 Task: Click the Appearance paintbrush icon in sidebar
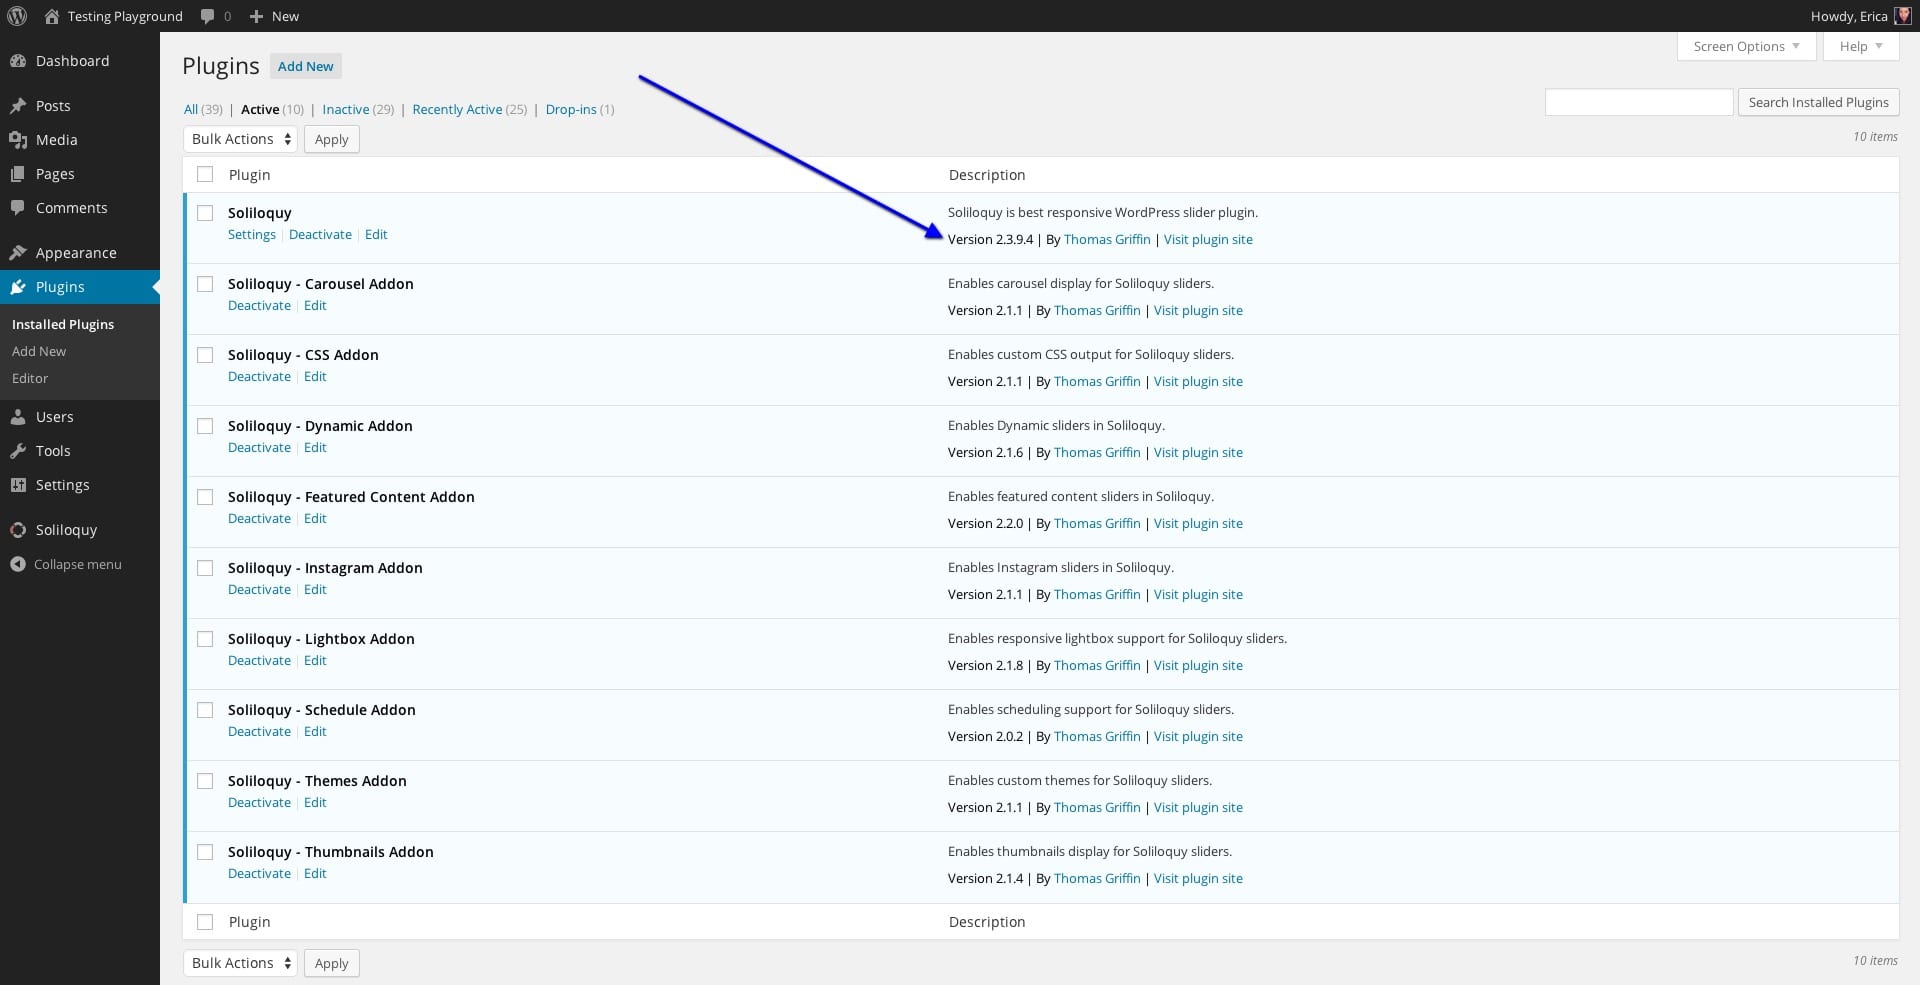pyautogui.click(x=18, y=253)
